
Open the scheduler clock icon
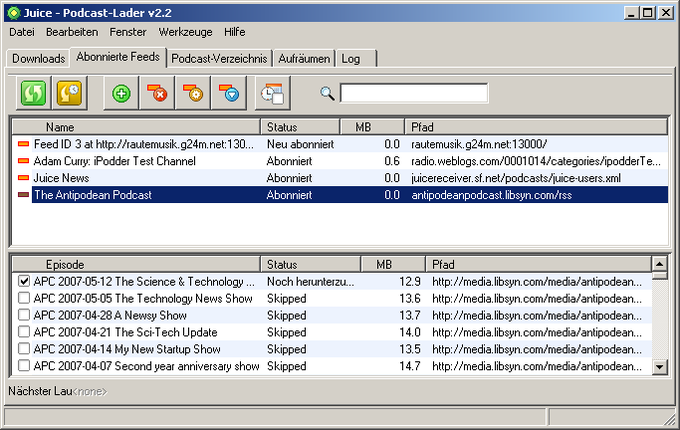tap(272, 93)
